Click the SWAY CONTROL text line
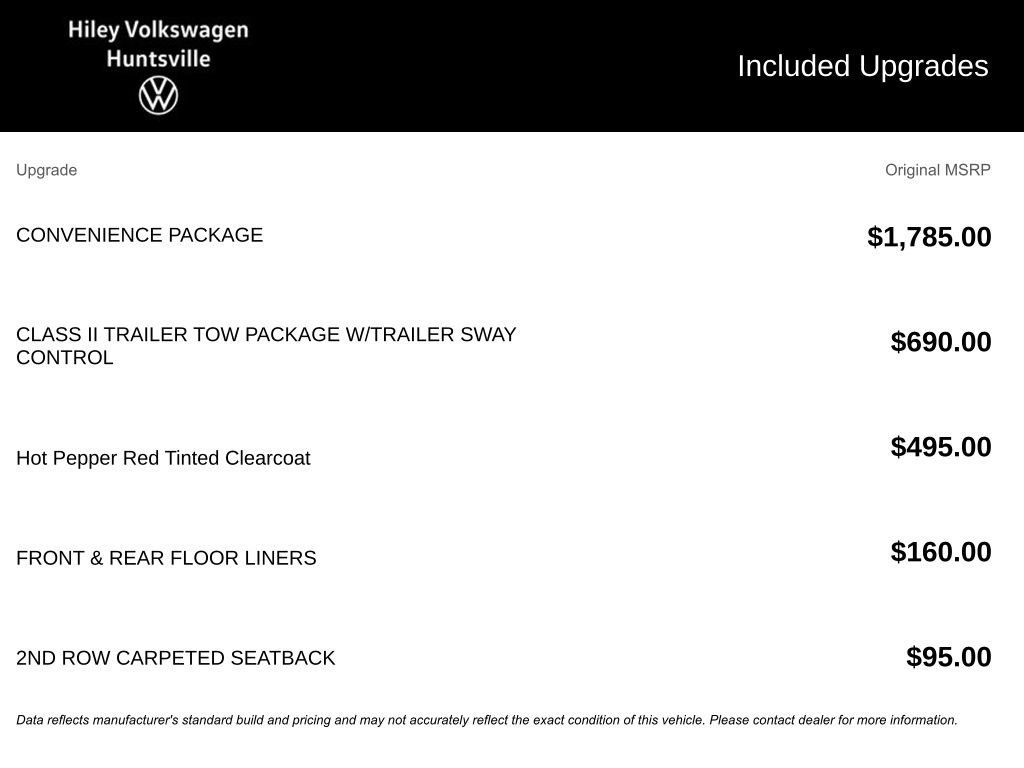 click(65, 358)
